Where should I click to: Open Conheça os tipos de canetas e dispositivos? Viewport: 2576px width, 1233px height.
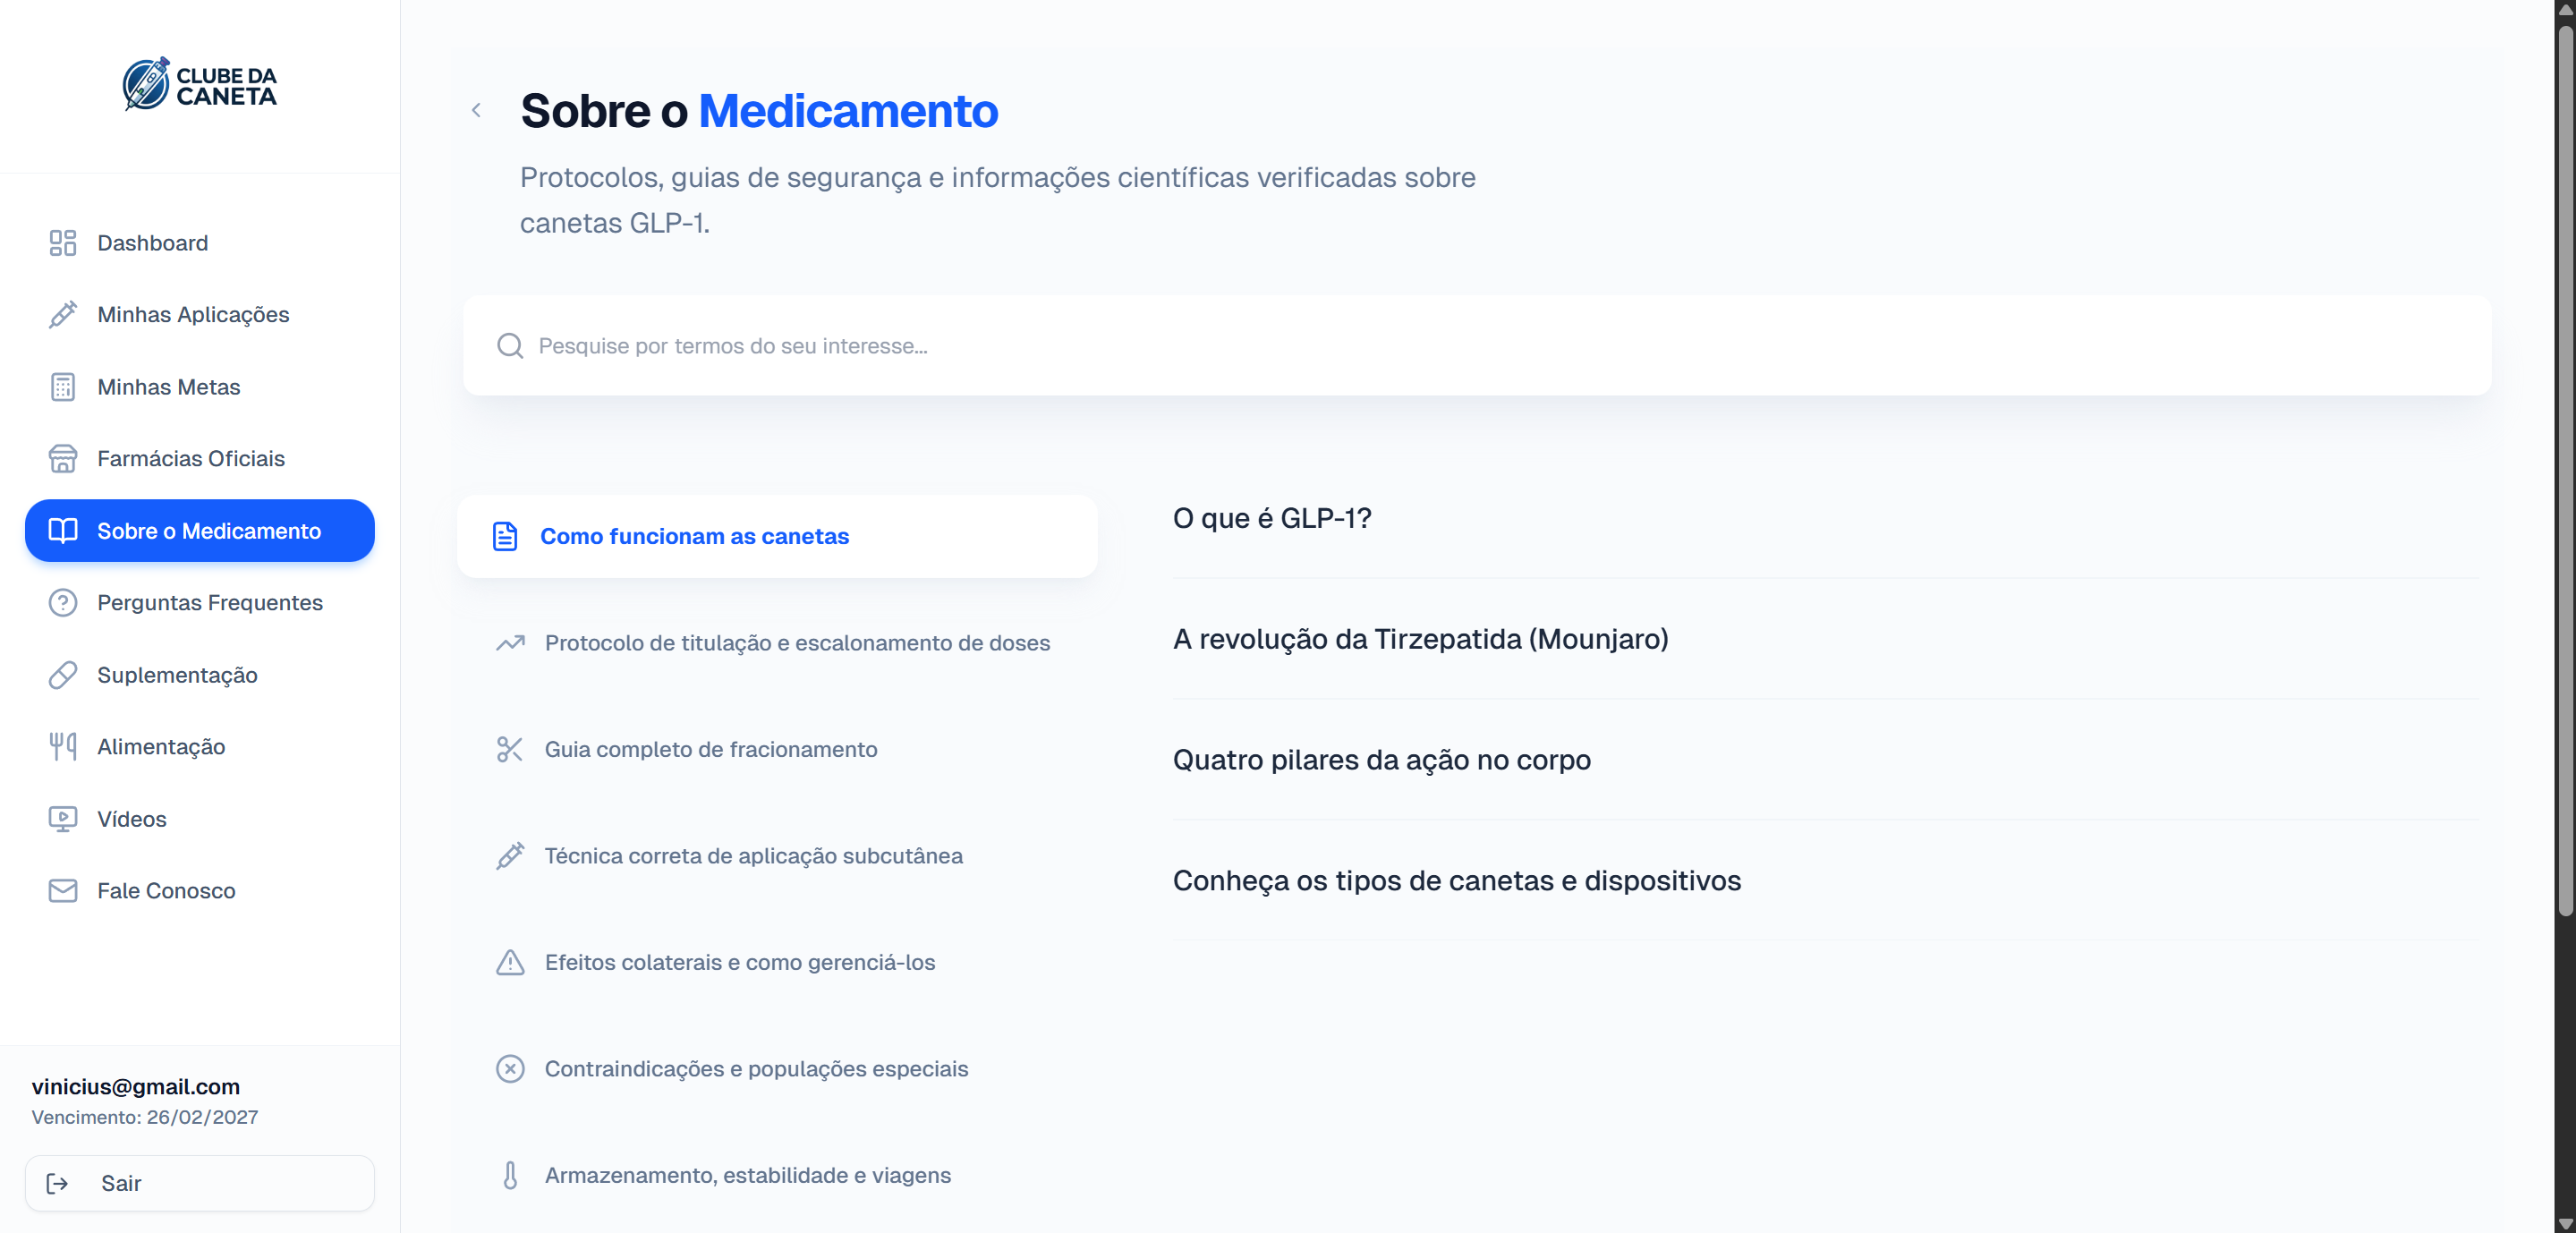pos(1456,881)
